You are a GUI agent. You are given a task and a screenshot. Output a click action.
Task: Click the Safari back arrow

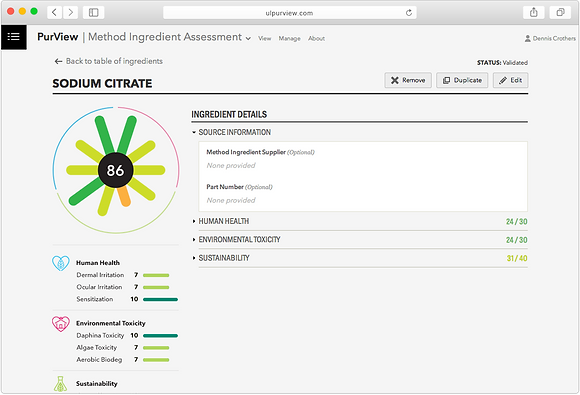click(54, 13)
